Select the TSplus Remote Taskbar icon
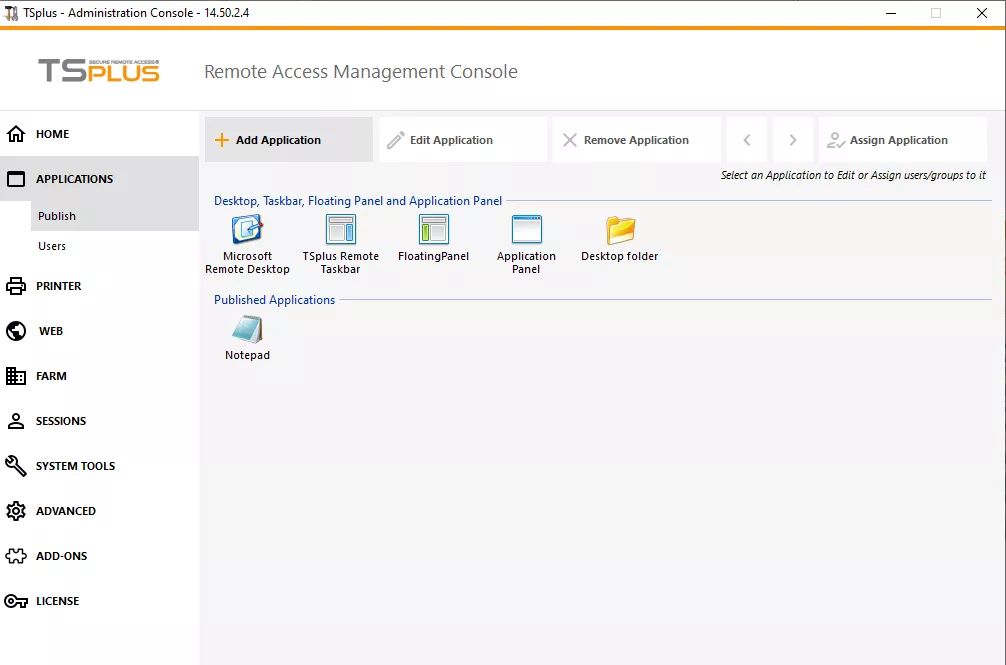Viewport: 1006px width, 665px height. [x=341, y=231]
